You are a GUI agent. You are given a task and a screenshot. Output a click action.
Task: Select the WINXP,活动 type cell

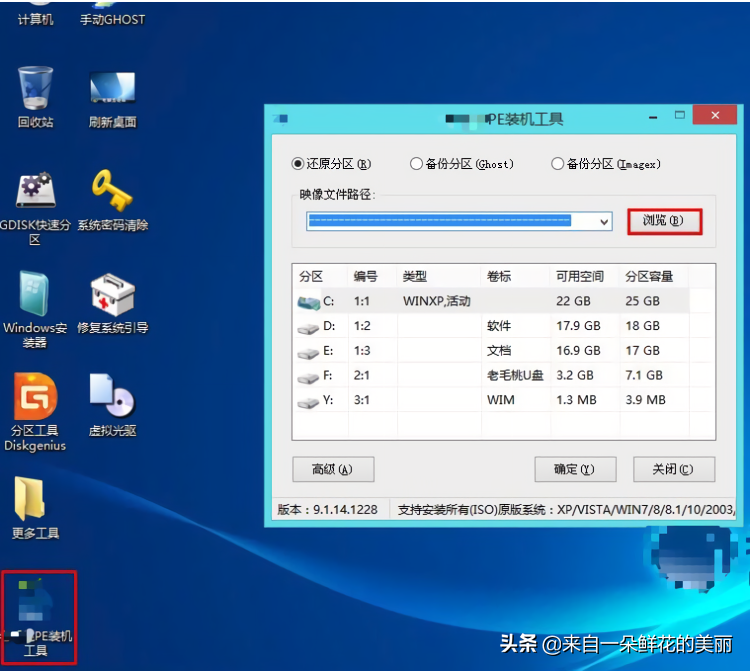[x=437, y=301]
